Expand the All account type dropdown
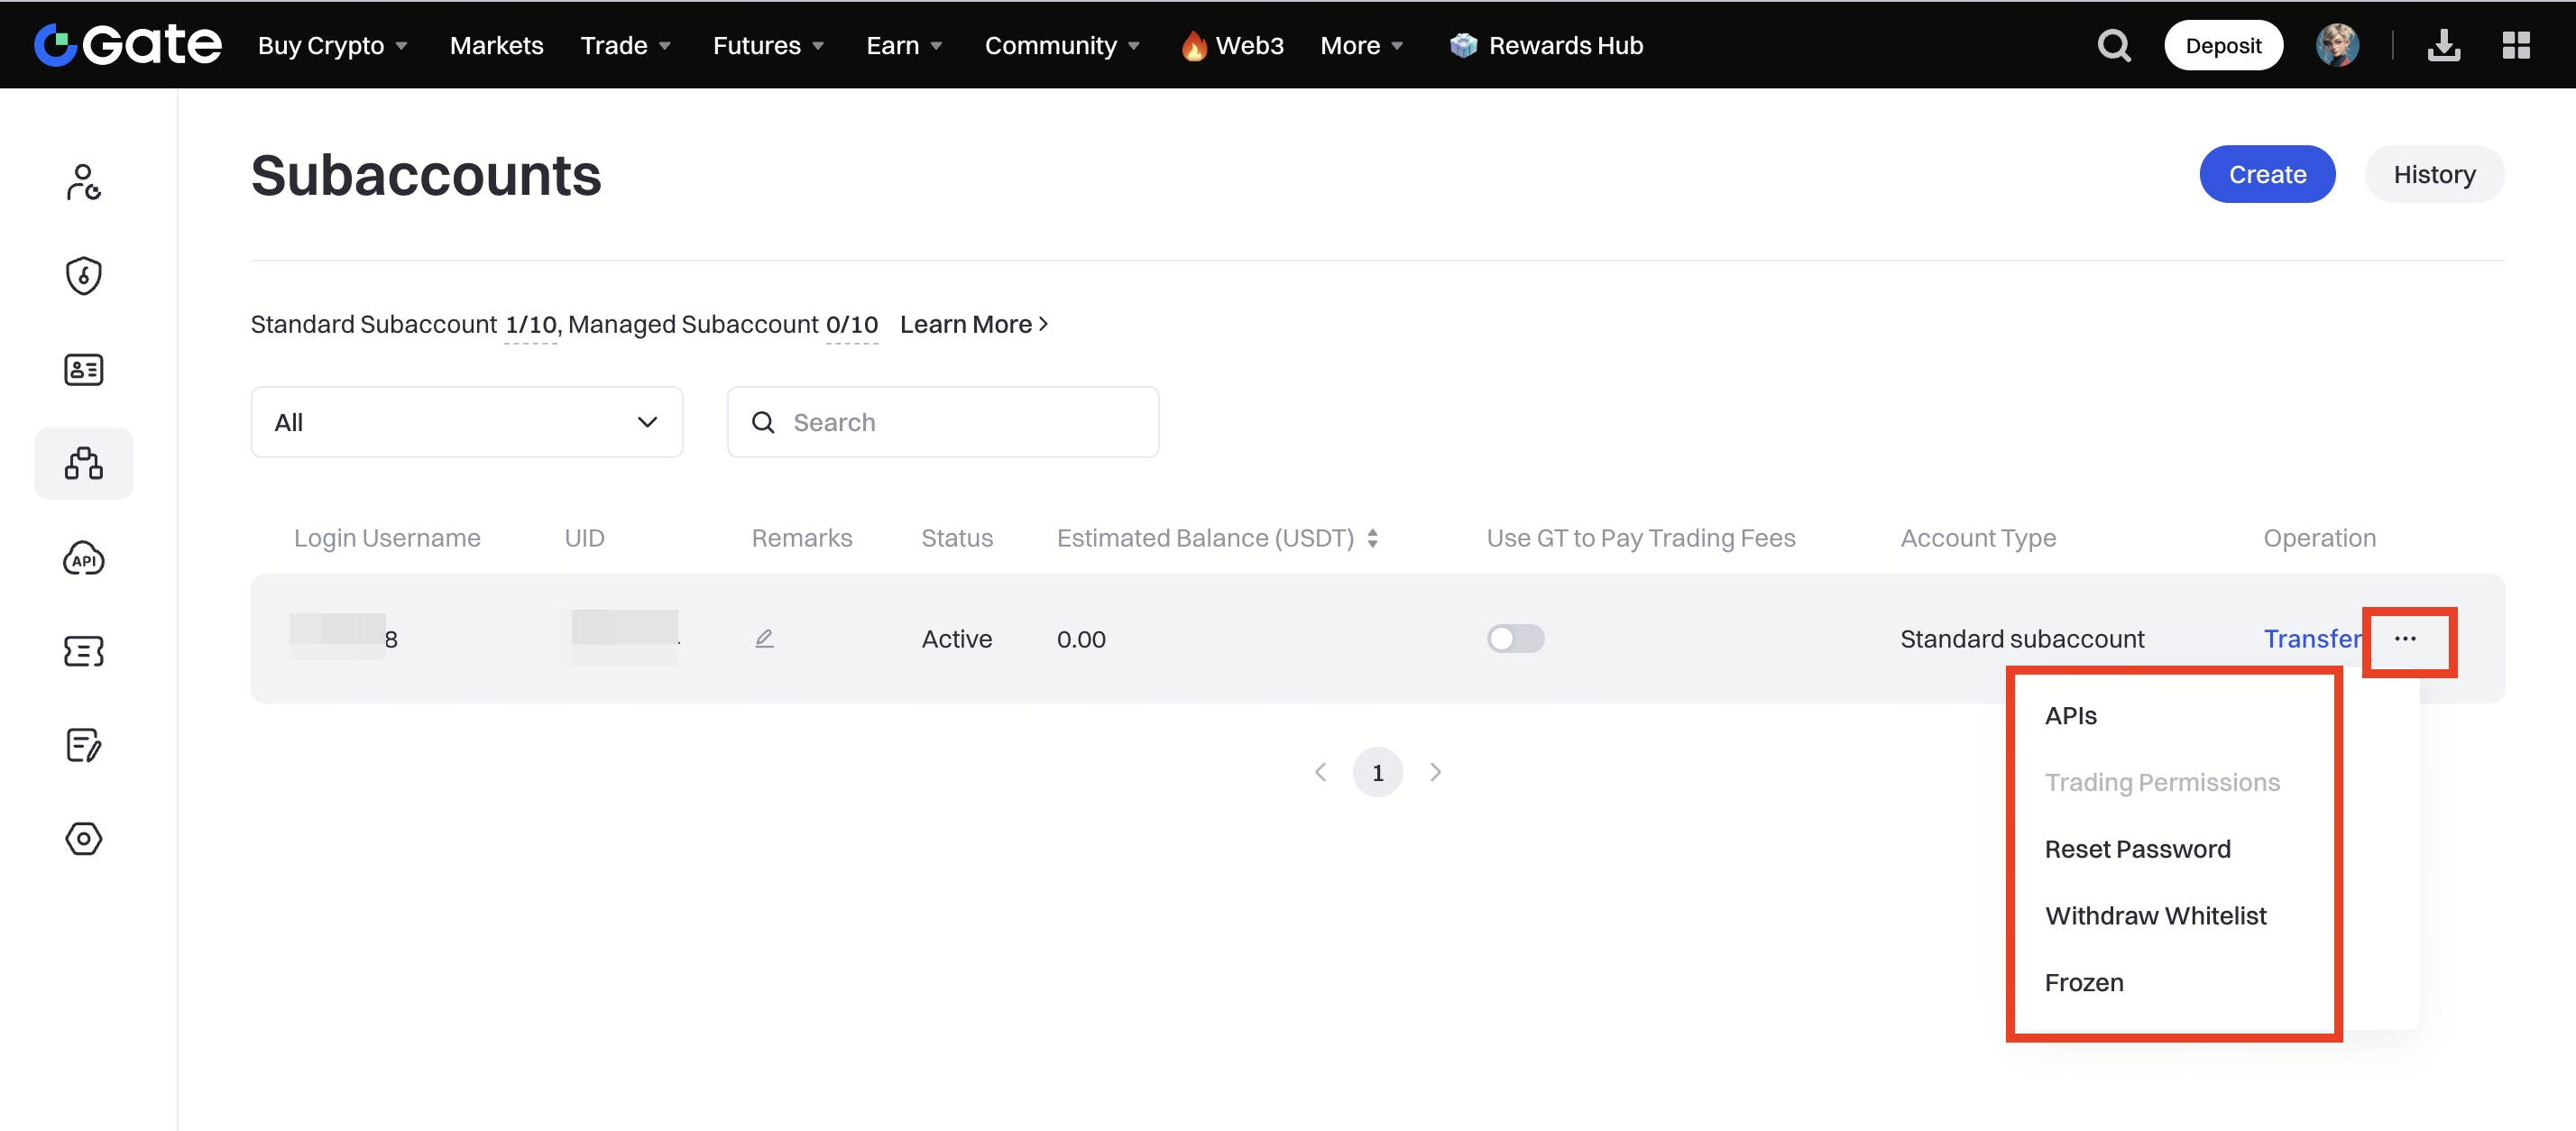This screenshot has height=1131, width=2576. point(466,422)
